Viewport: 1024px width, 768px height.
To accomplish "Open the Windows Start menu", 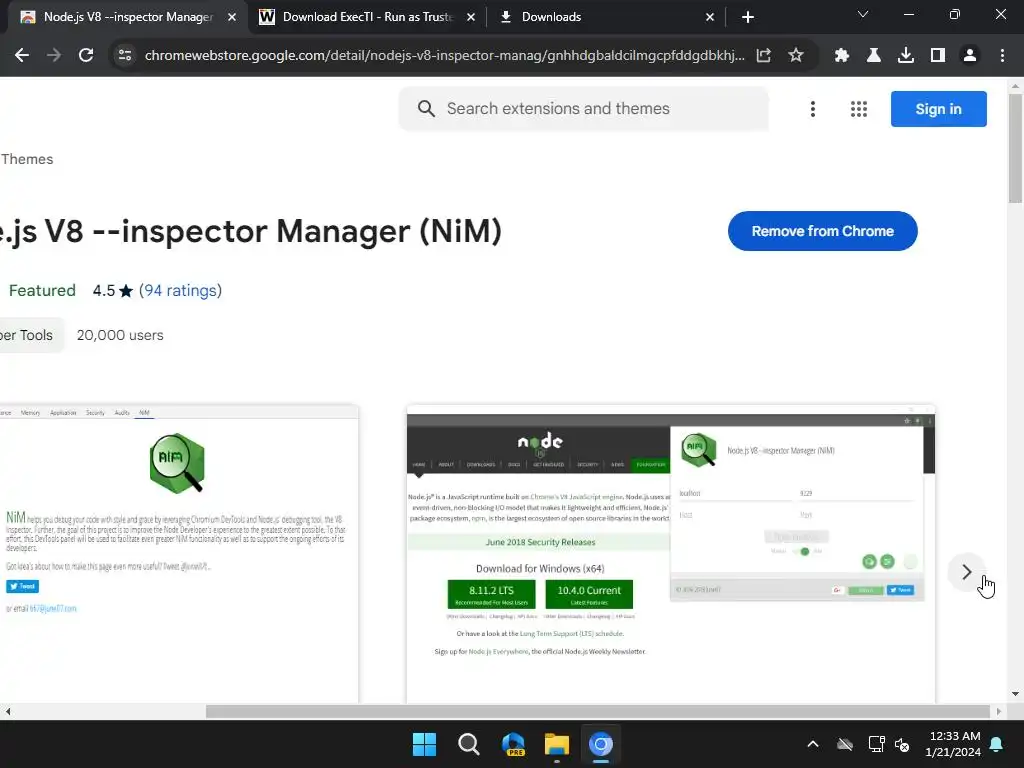I will pyautogui.click(x=424, y=744).
